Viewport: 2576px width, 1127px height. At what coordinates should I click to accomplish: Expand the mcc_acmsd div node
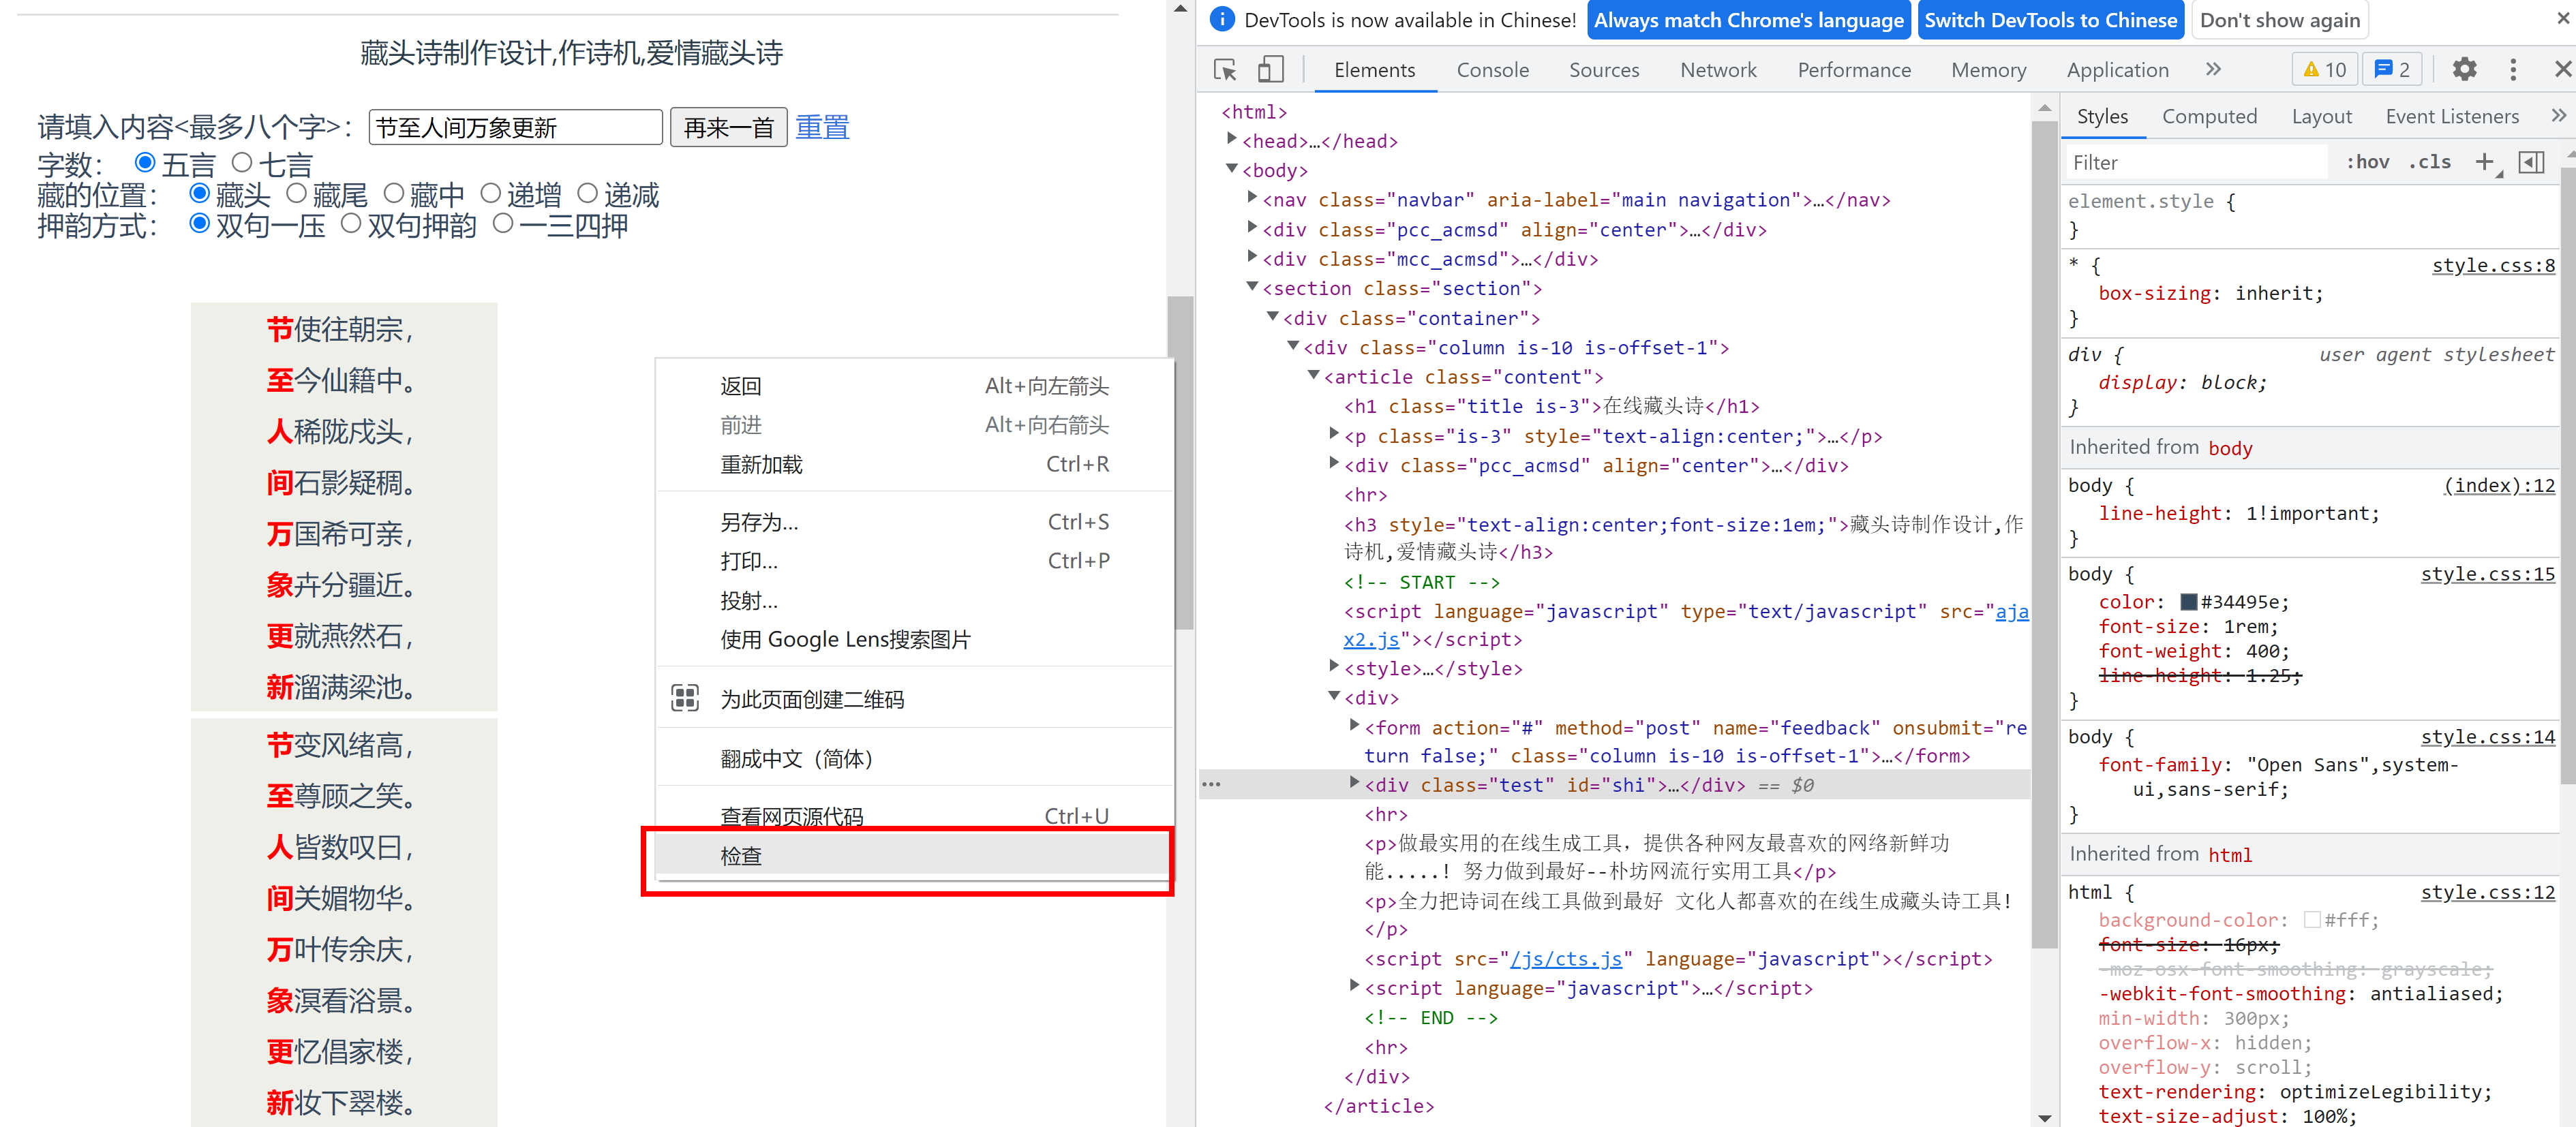coord(1252,257)
